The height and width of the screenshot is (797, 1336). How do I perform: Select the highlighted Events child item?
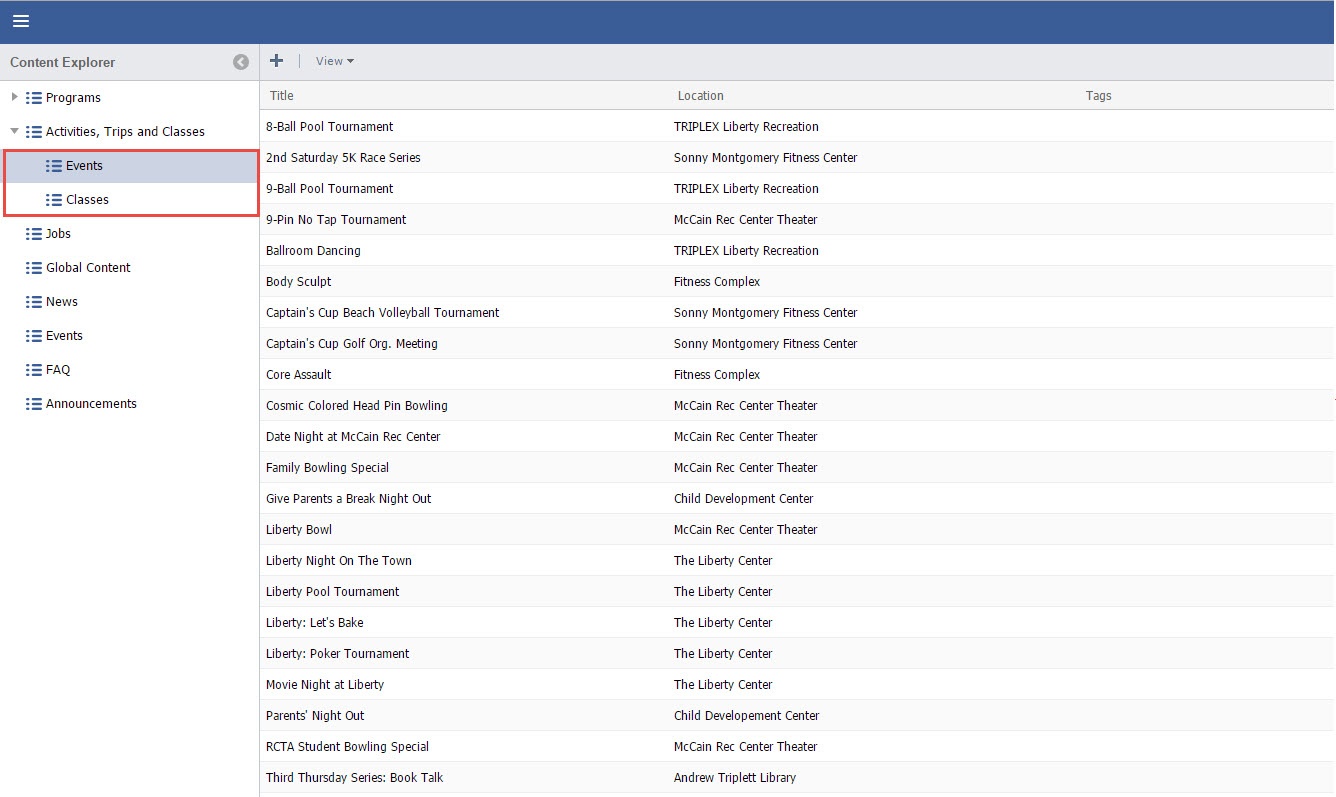click(84, 166)
